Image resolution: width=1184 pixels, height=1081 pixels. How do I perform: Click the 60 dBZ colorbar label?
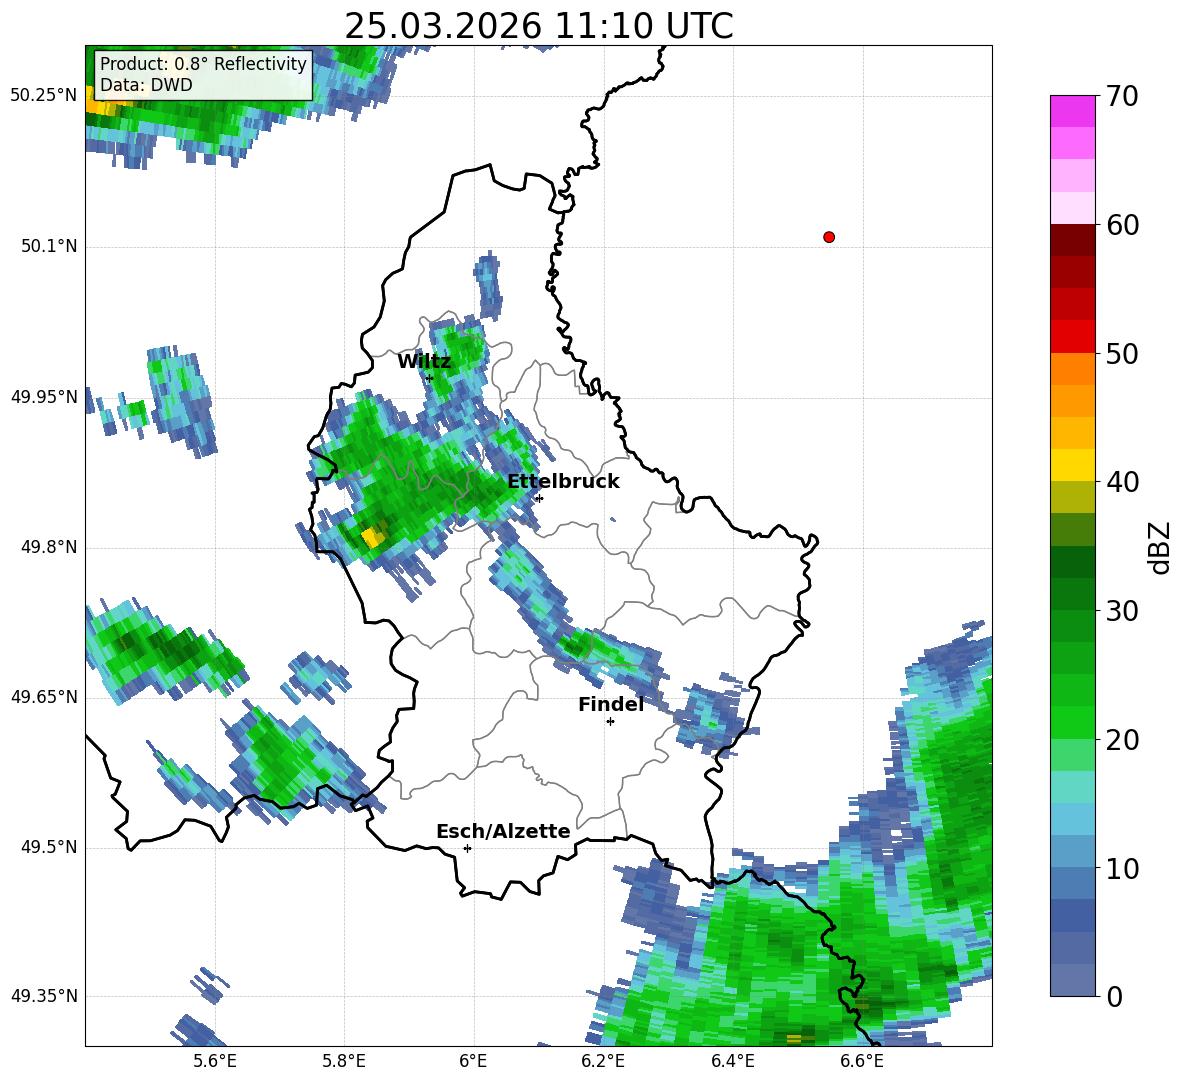1122,225
